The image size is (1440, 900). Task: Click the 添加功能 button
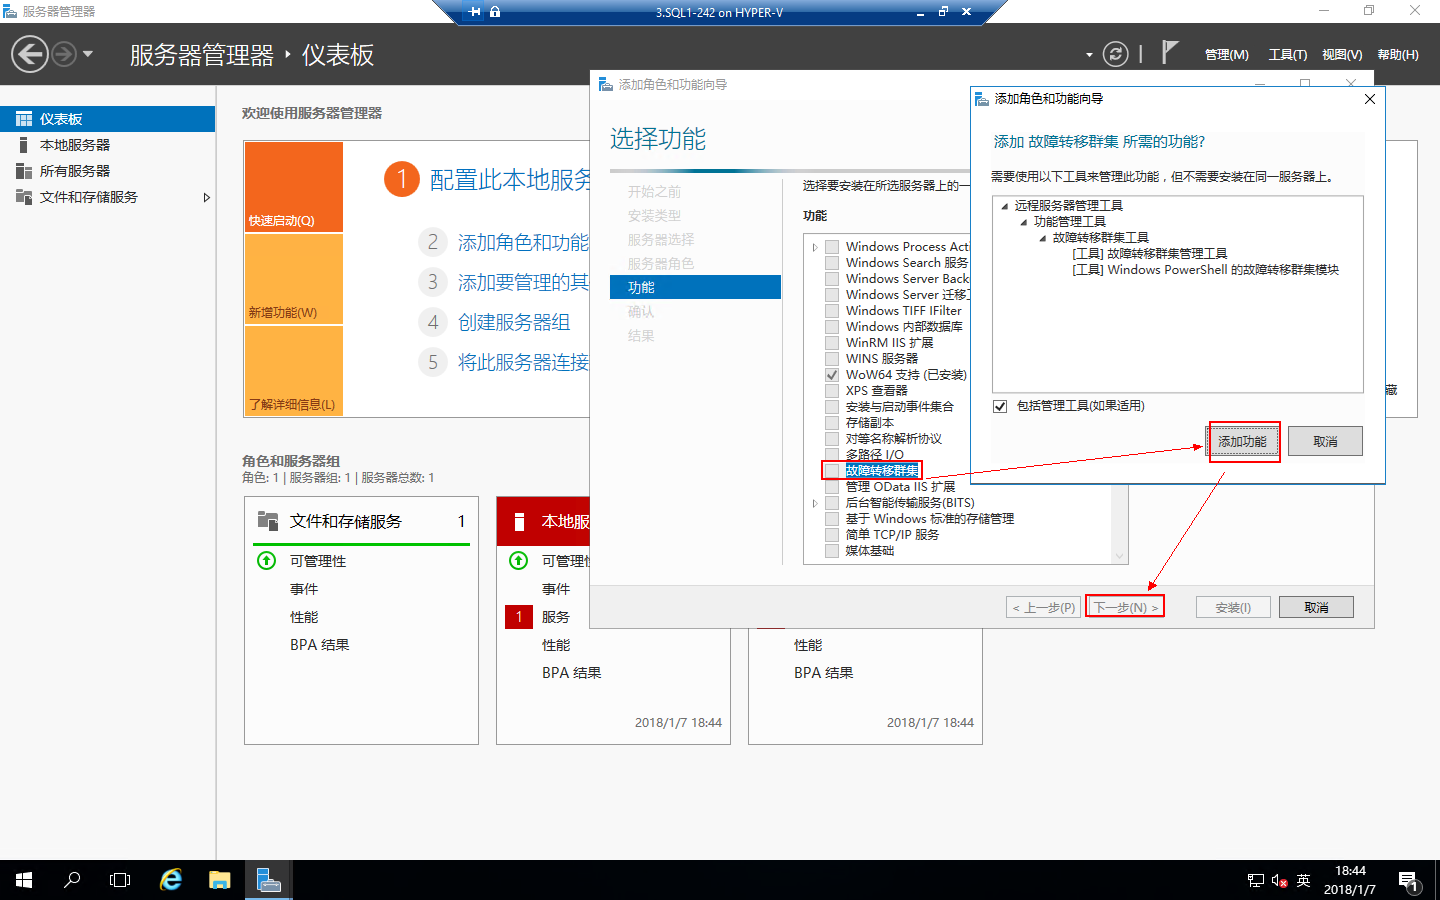pos(1243,442)
